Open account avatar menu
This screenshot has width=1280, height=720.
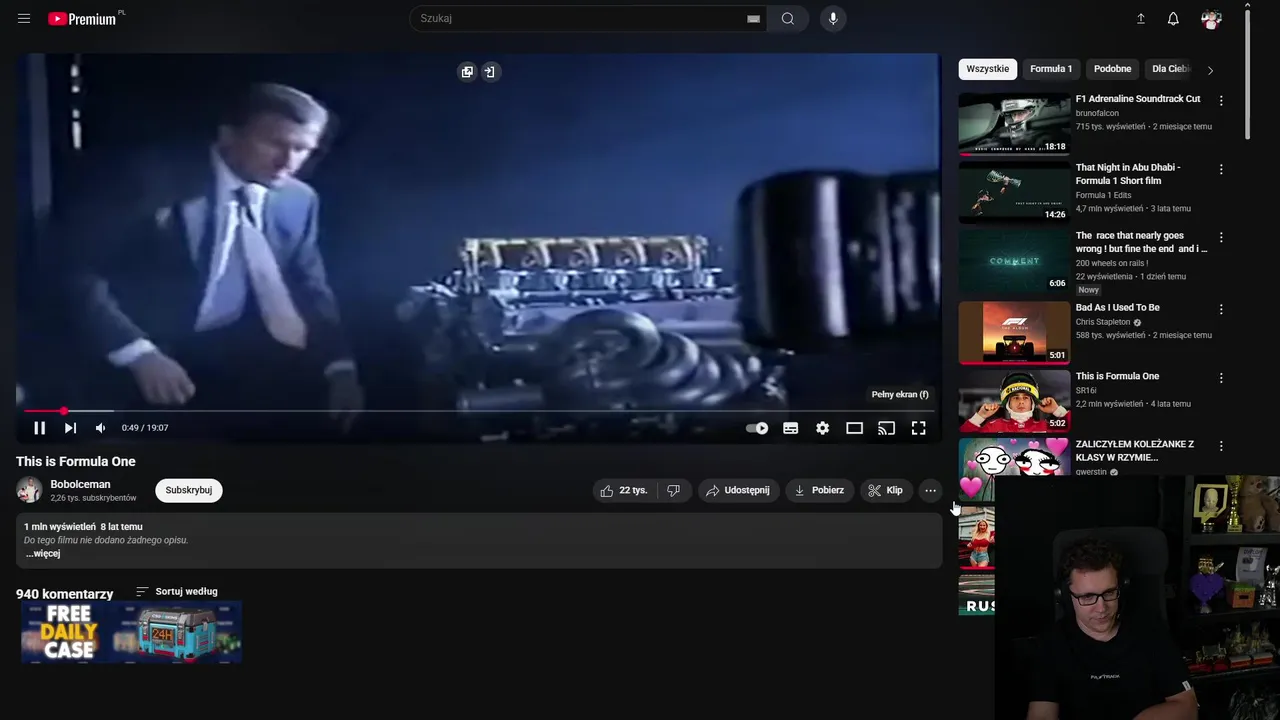tap(1211, 18)
